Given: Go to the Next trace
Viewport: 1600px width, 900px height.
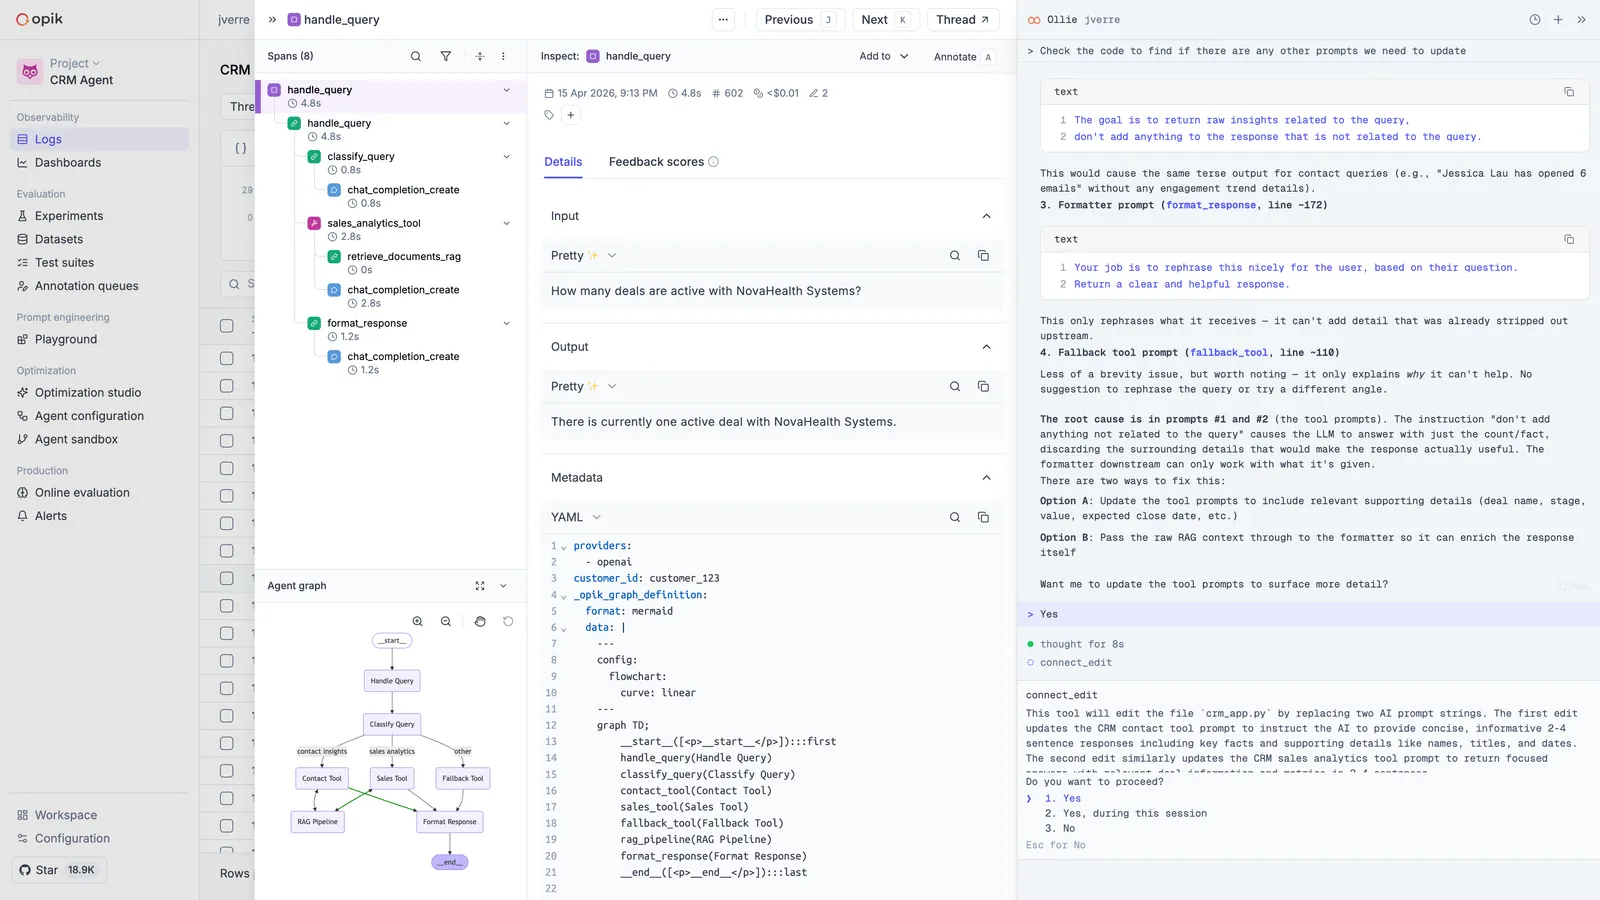Looking at the screenshot, I should click(886, 20).
